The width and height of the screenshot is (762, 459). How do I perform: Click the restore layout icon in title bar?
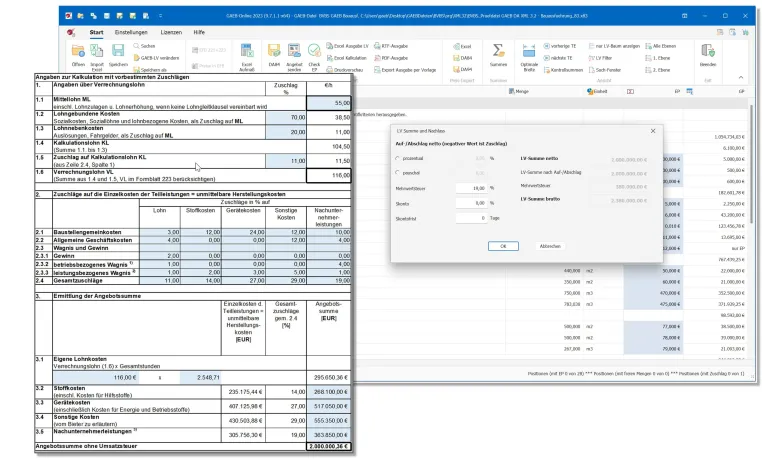(684, 16)
